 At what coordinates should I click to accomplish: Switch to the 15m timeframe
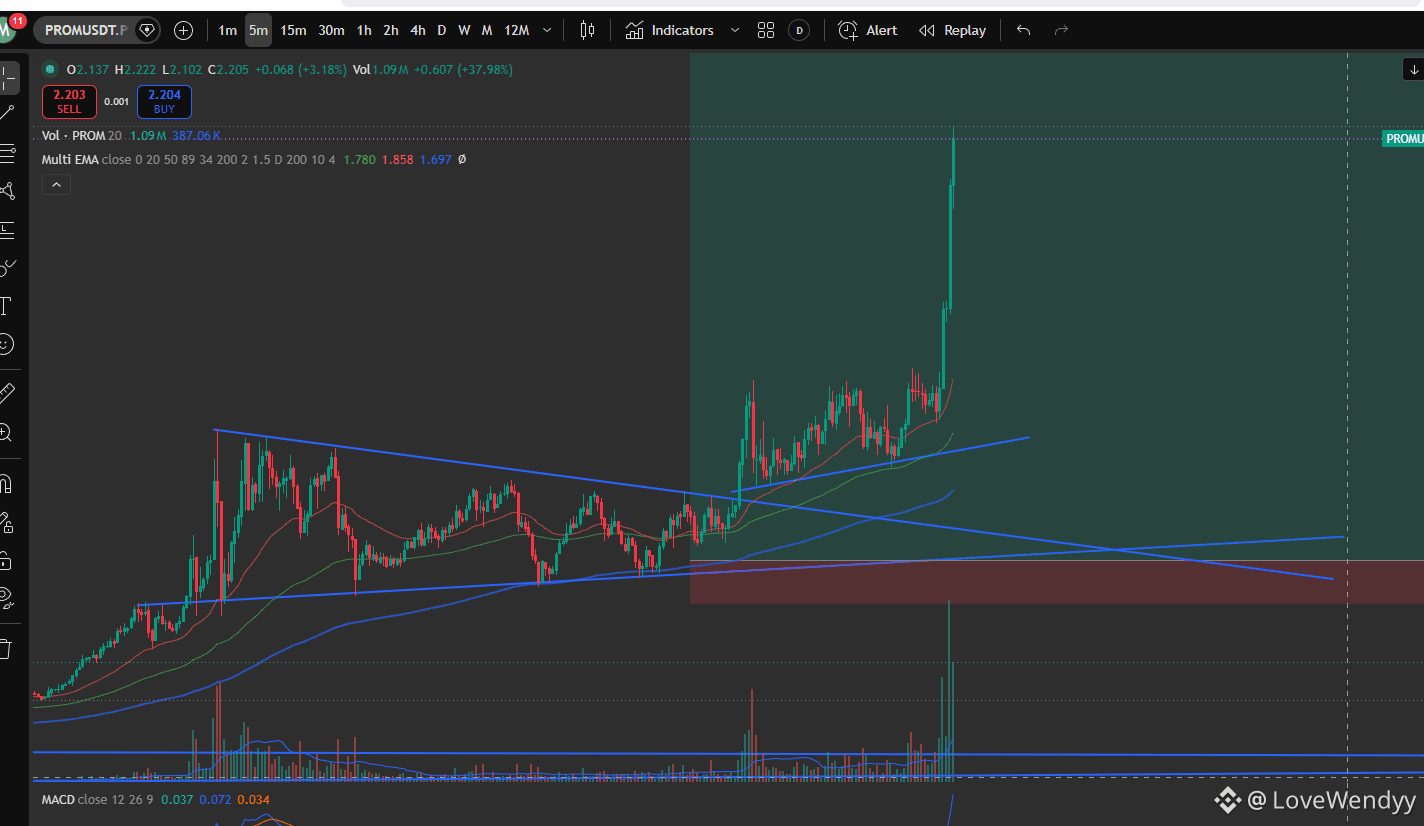(x=293, y=30)
